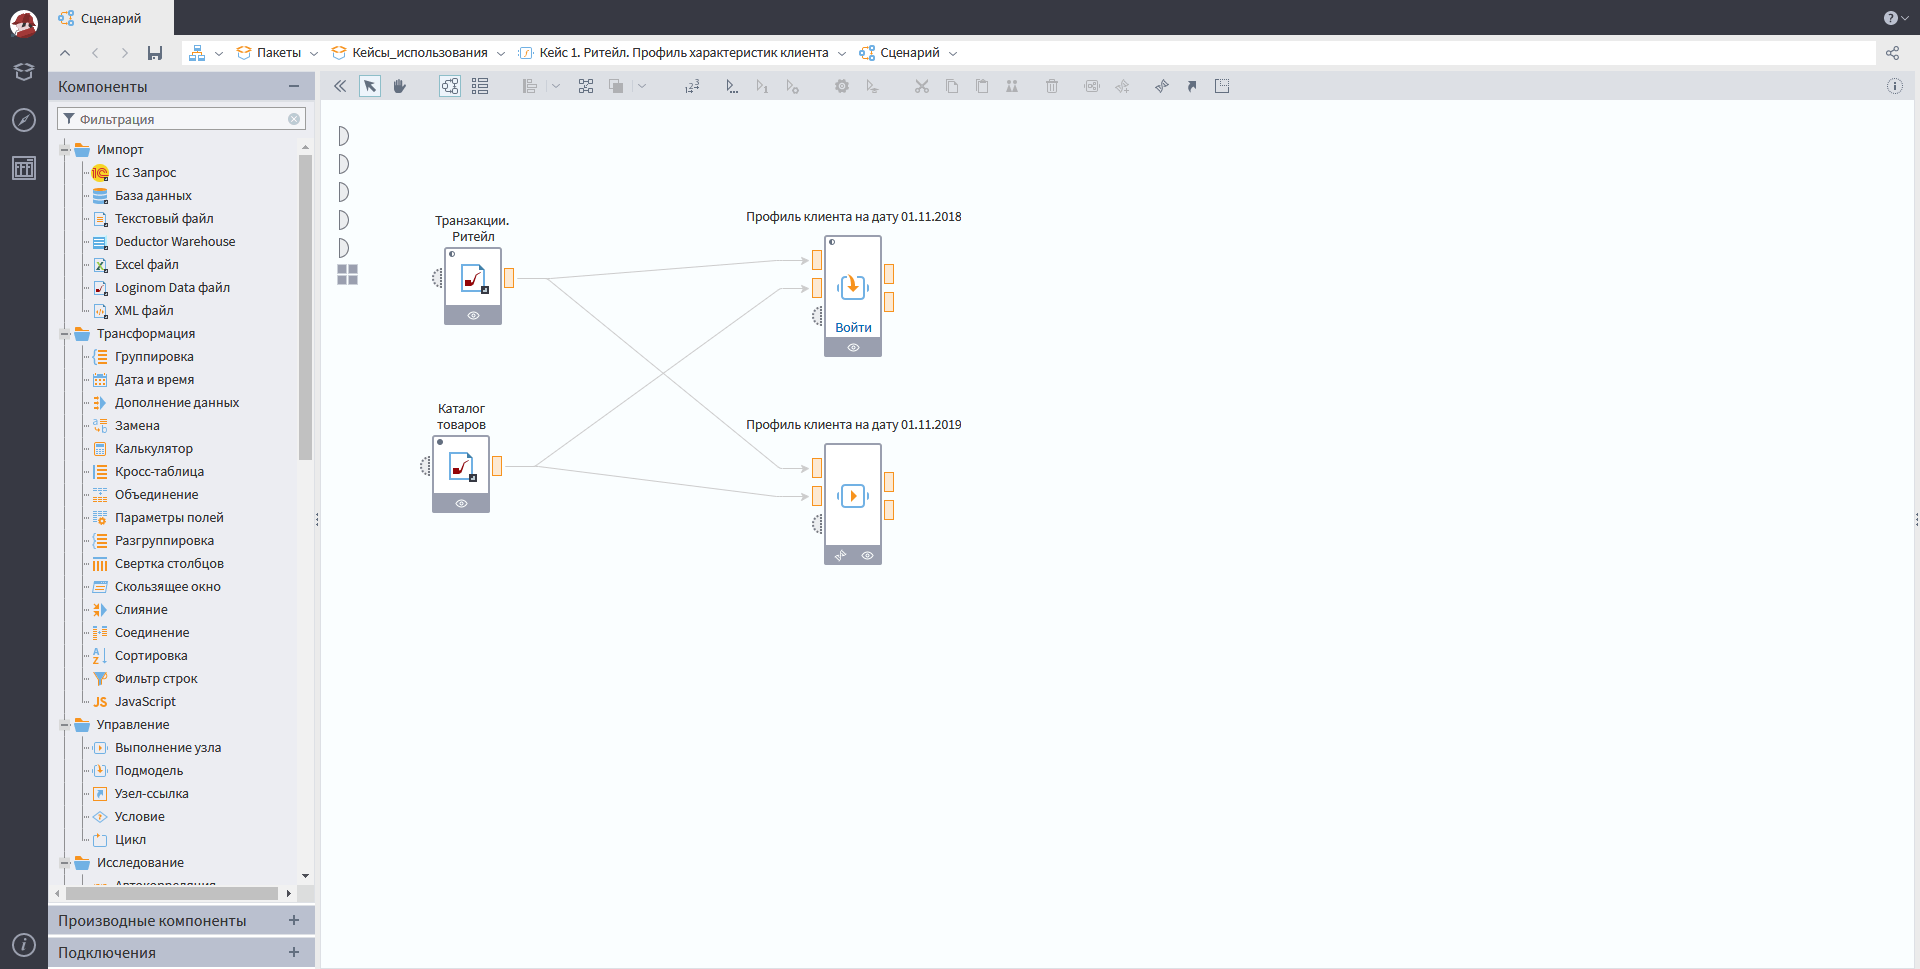Select the JavaScript component

click(x=133, y=702)
